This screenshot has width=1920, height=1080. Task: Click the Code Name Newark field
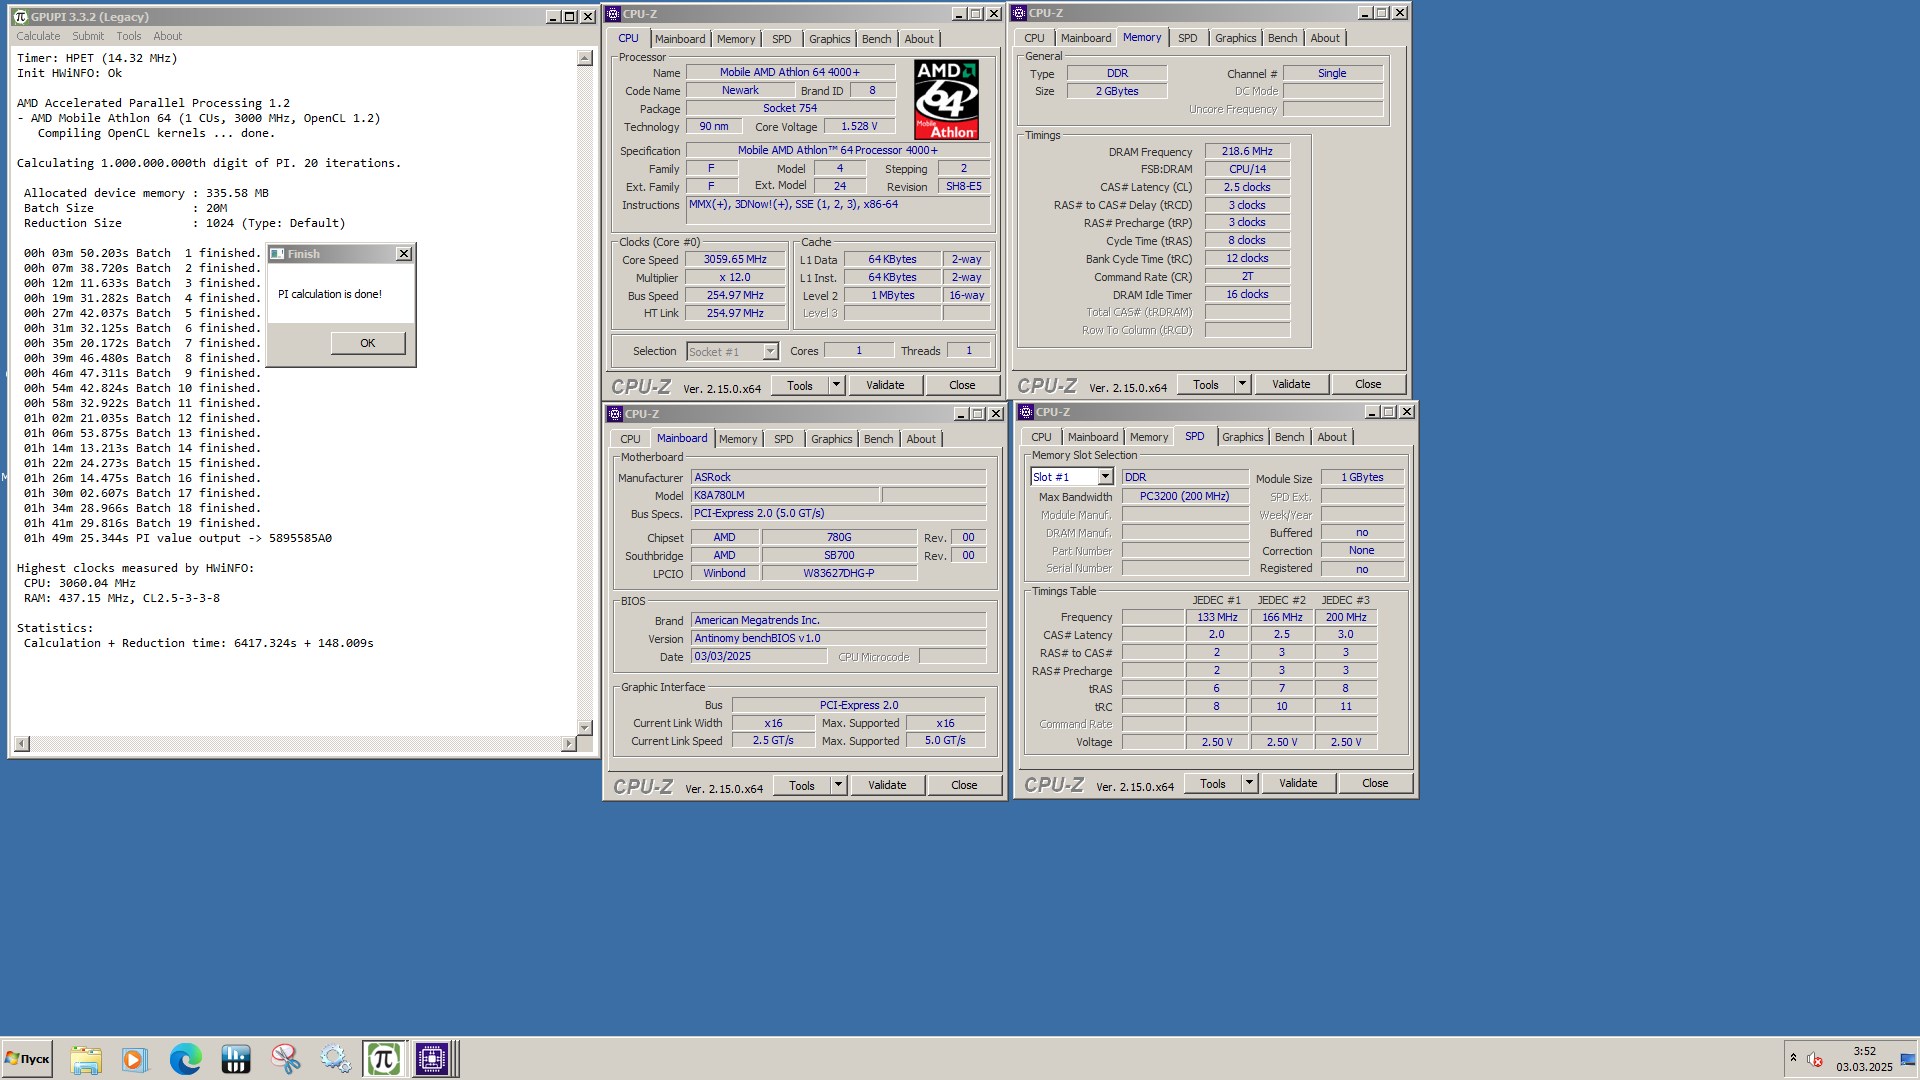point(740,90)
